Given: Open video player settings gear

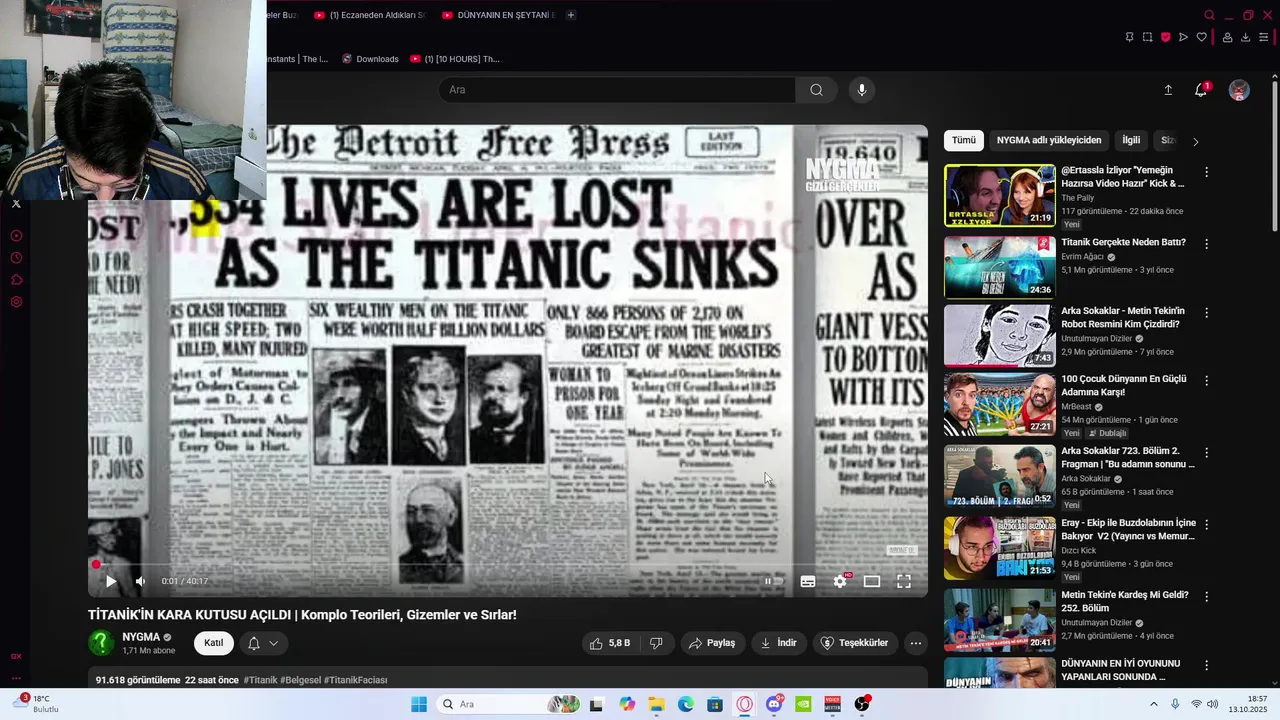Looking at the screenshot, I should coord(840,581).
